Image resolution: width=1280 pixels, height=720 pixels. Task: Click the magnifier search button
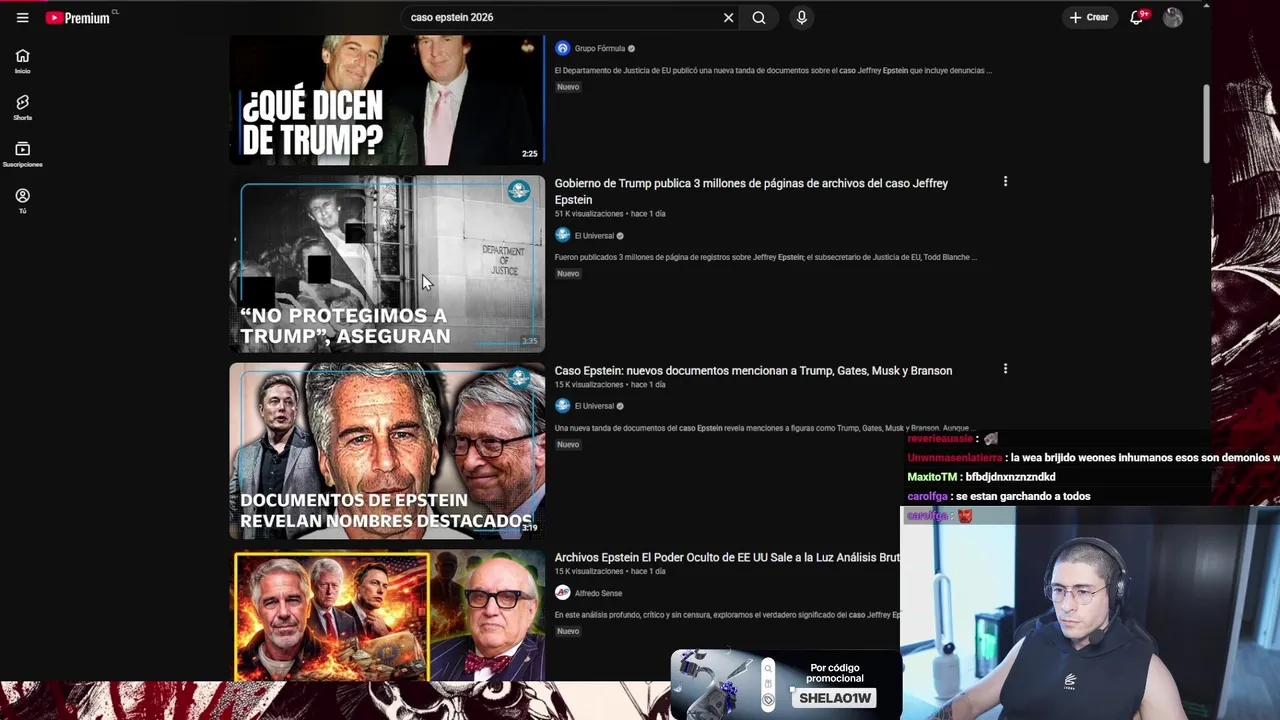tap(759, 17)
